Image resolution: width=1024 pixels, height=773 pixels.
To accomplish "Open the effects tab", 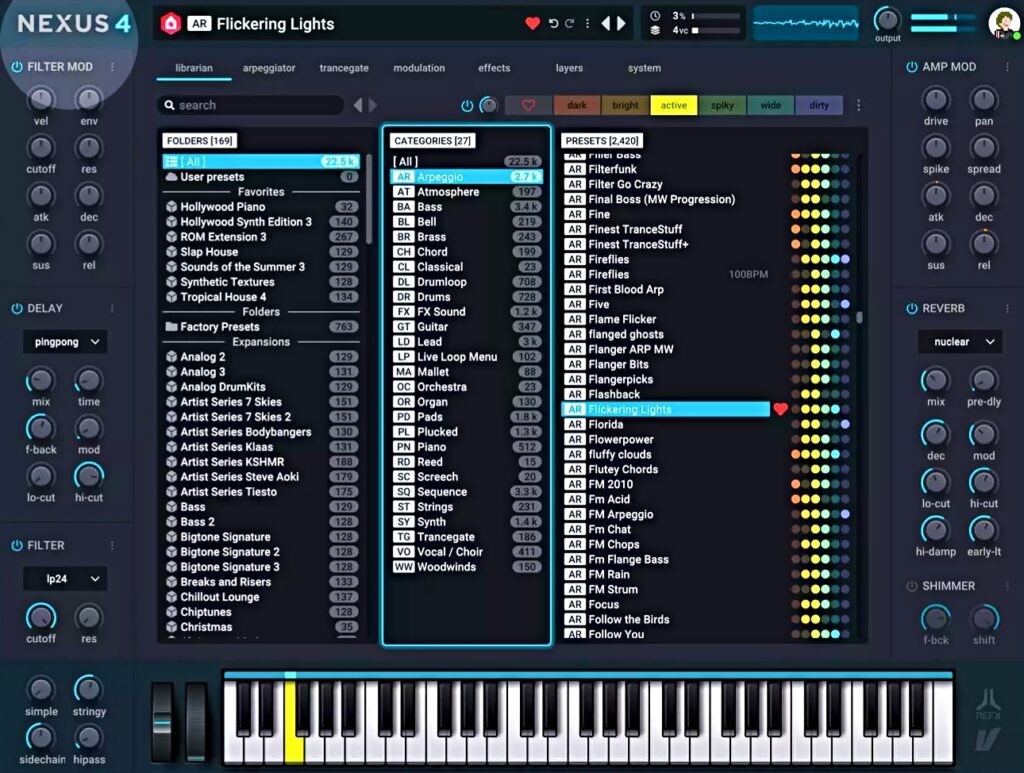I will pyautogui.click(x=493, y=68).
